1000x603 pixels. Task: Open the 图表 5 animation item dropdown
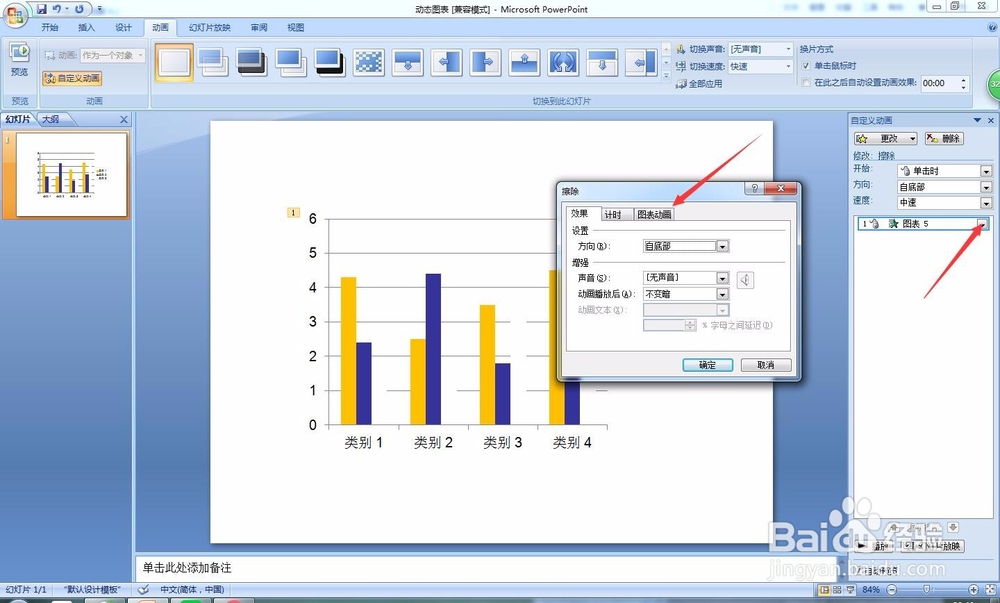click(983, 224)
